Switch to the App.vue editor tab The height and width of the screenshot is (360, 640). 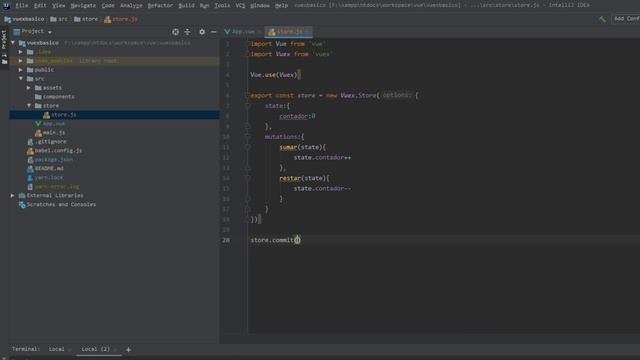click(243, 32)
